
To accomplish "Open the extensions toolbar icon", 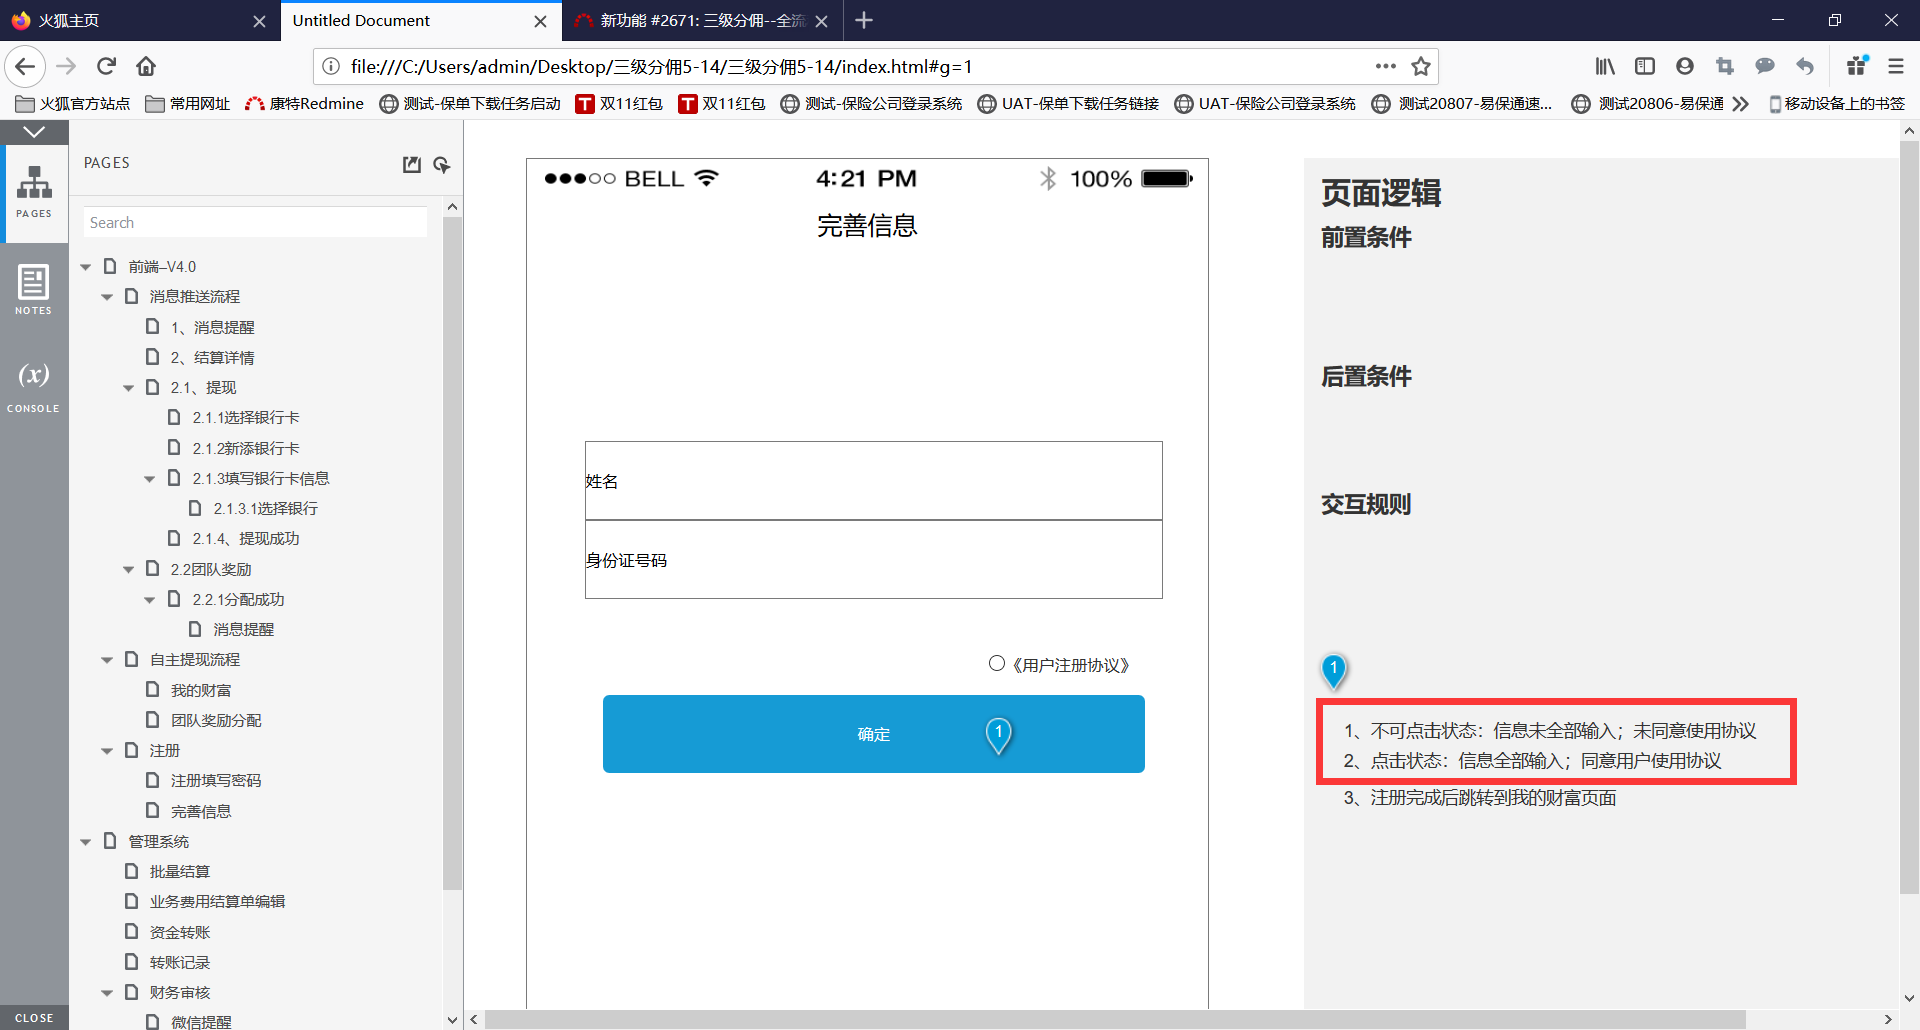I will coord(1858,67).
